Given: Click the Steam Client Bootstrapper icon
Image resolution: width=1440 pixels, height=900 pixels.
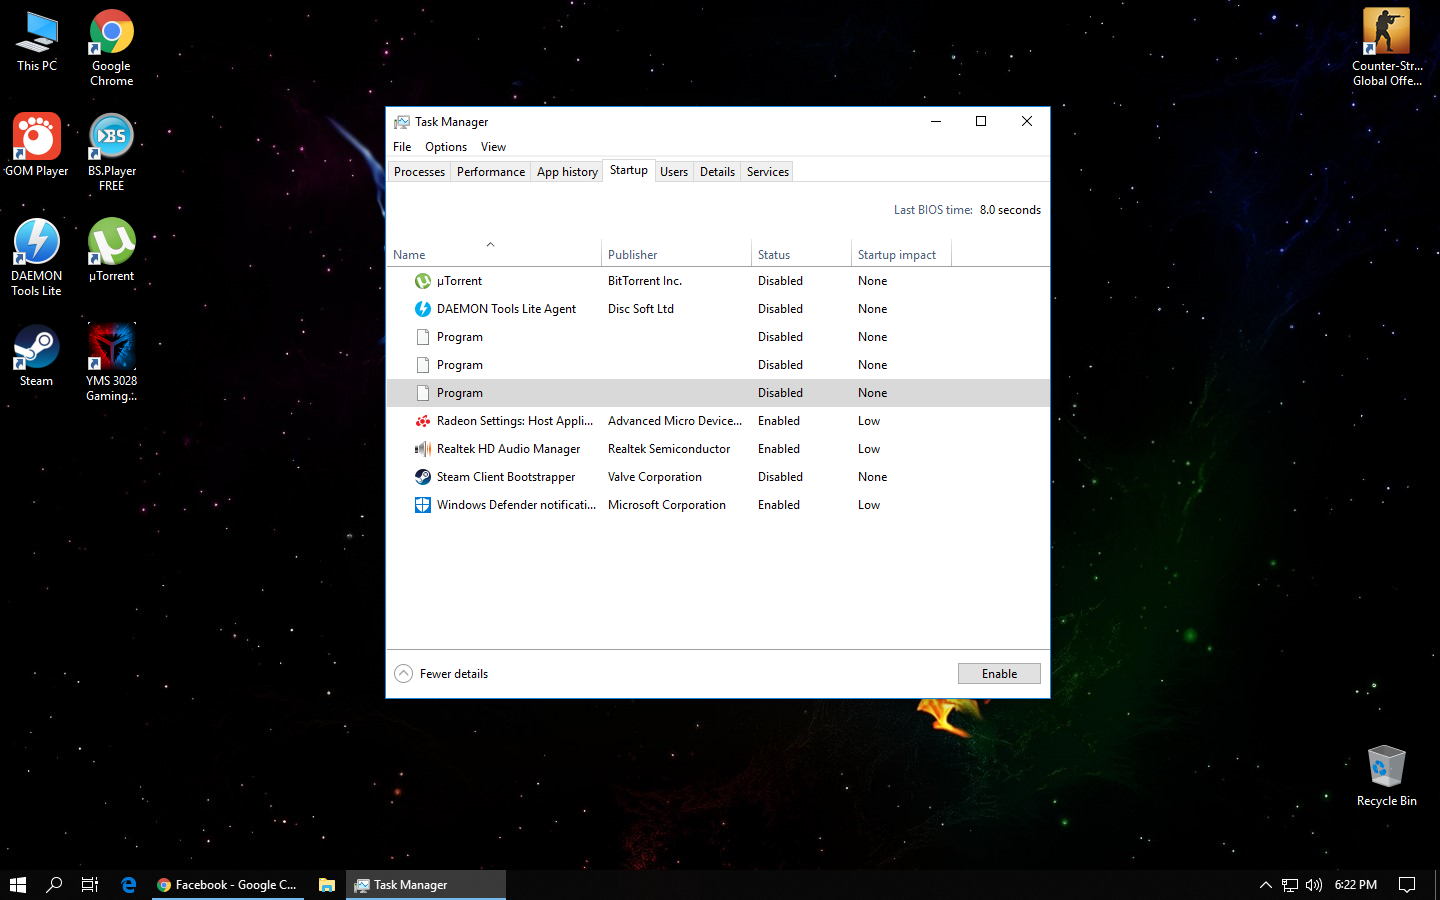Looking at the screenshot, I should coord(423,477).
